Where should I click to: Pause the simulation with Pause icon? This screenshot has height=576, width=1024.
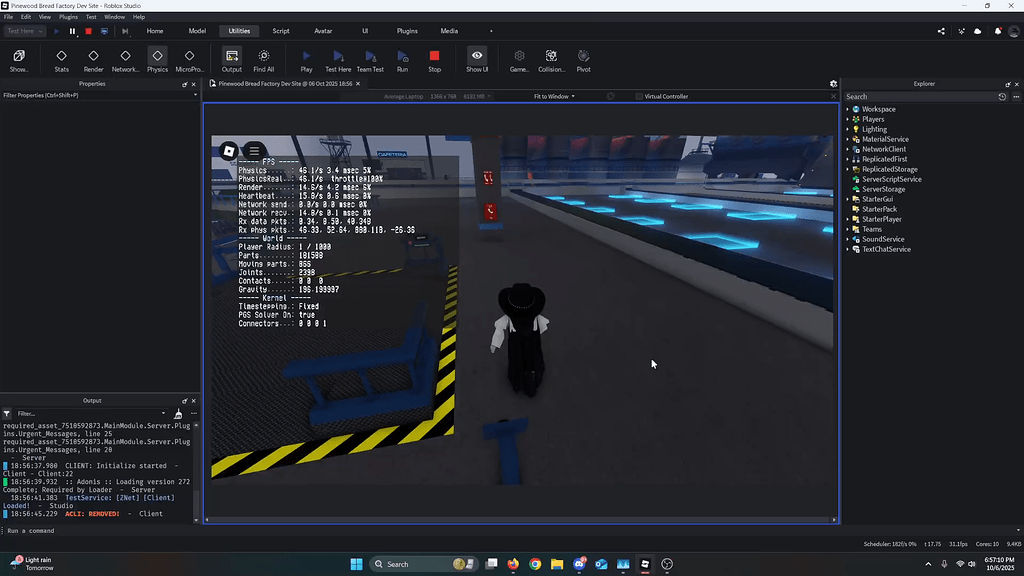click(x=74, y=31)
